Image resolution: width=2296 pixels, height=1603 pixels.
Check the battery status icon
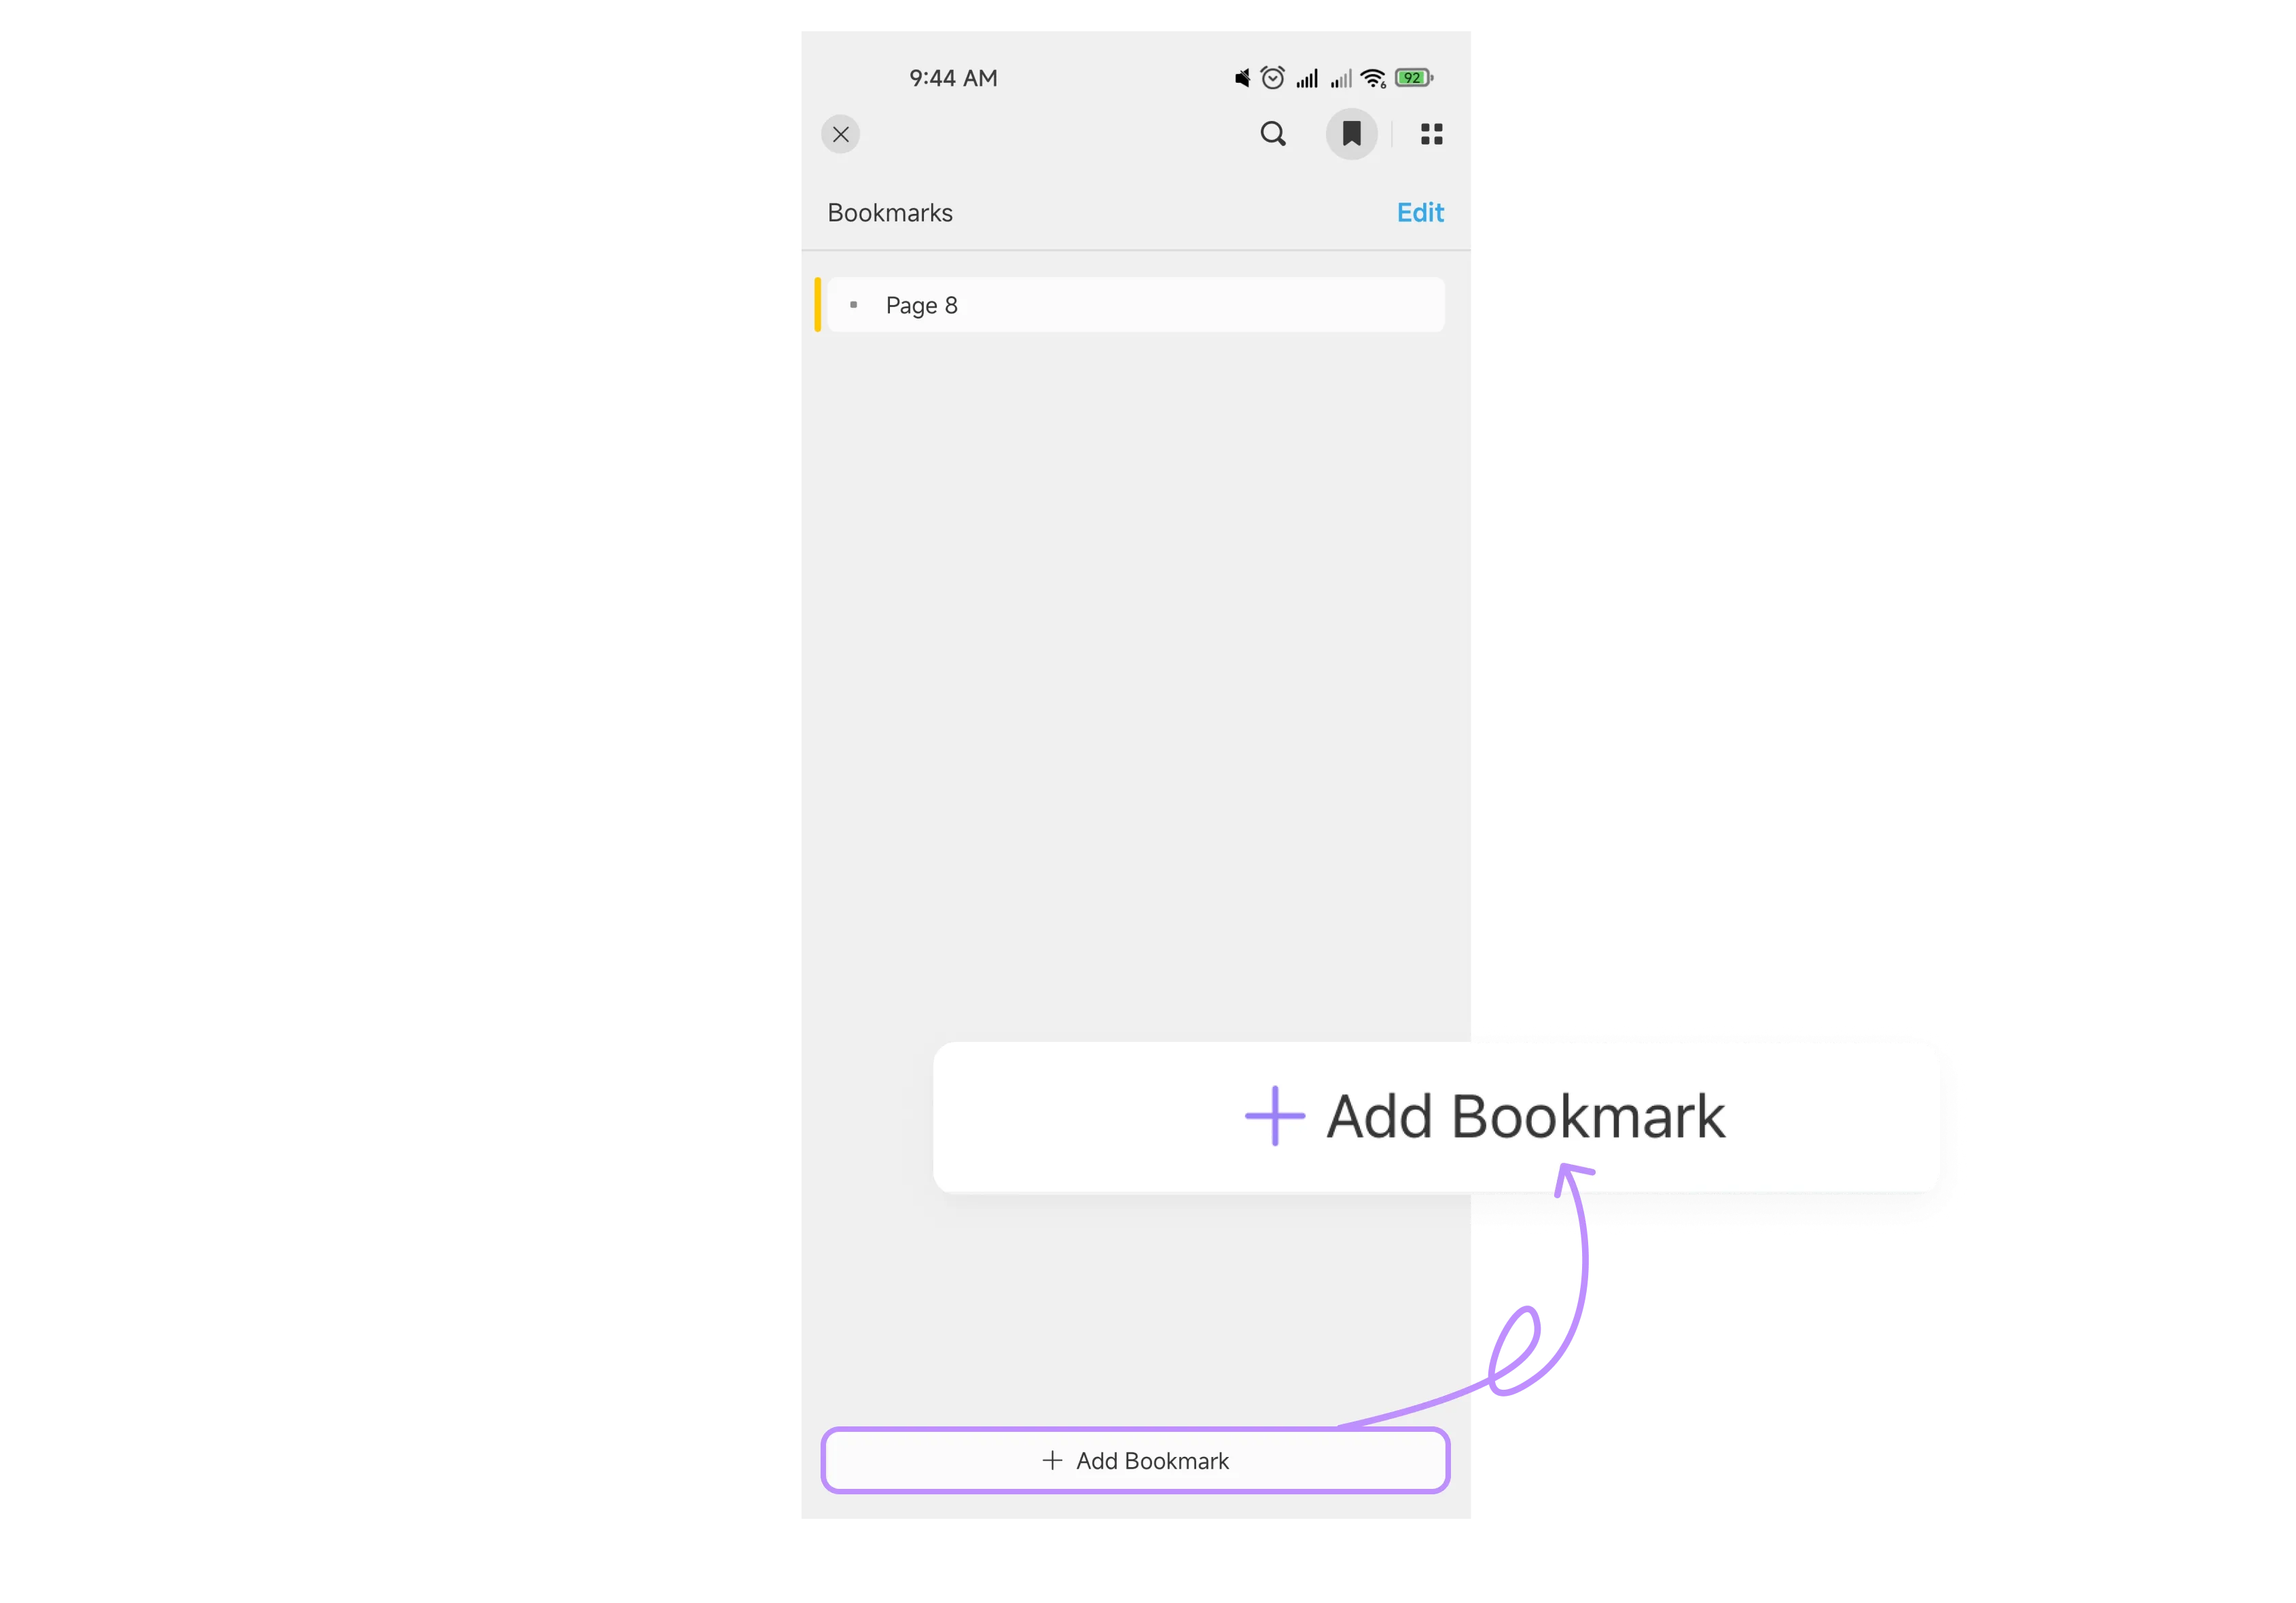[x=1417, y=77]
